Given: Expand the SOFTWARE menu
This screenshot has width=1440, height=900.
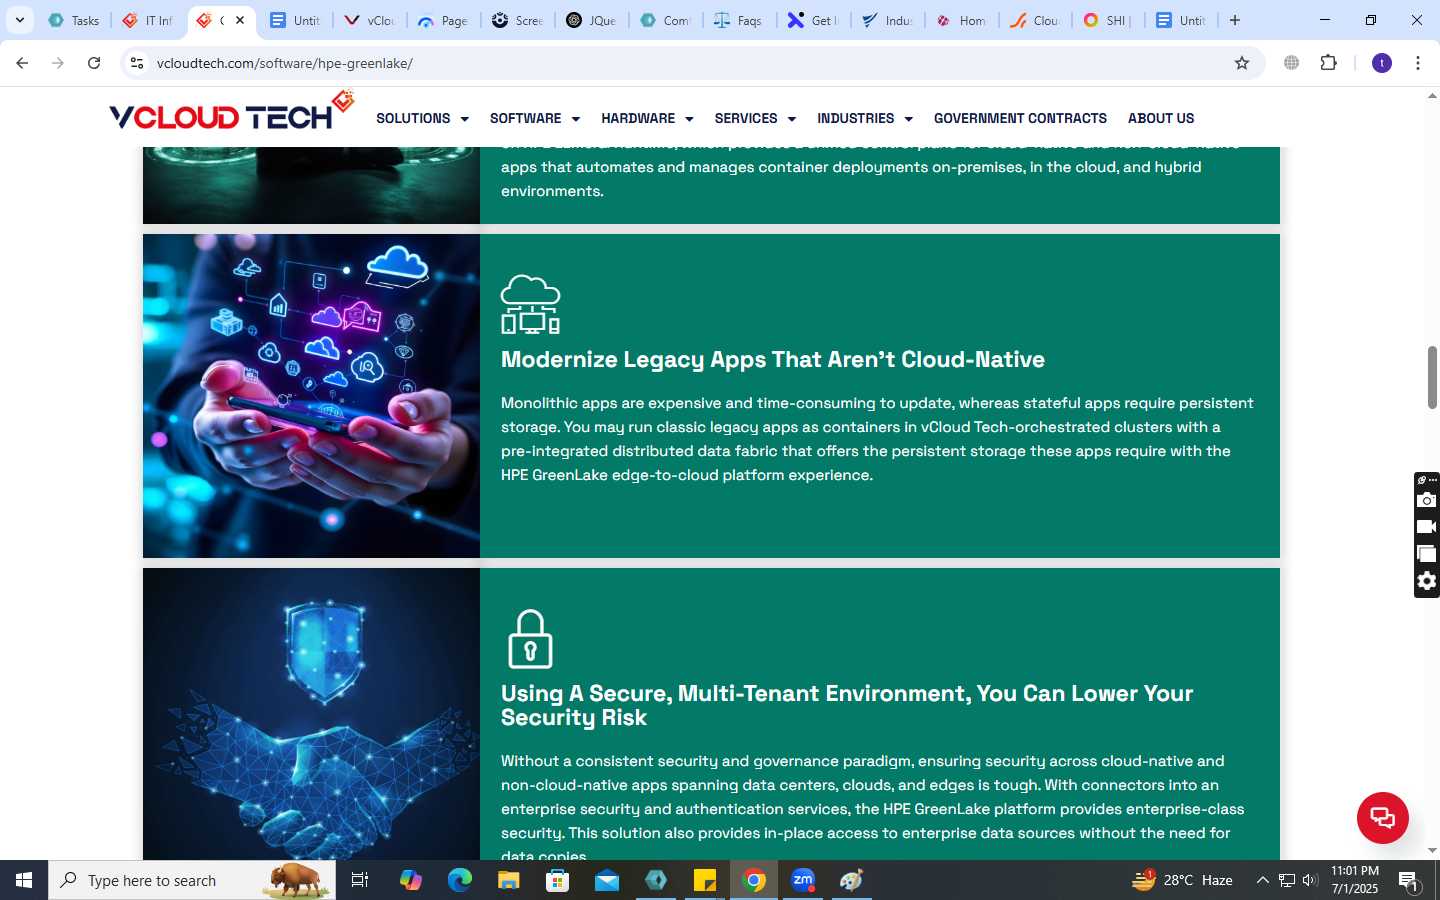Looking at the screenshot, I should point(535,118).
